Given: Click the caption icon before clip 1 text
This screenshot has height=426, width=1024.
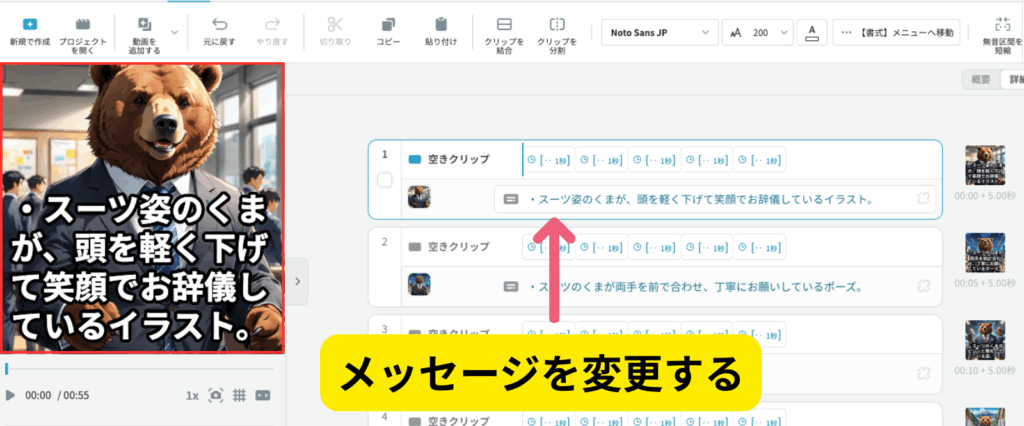Looking at the screenshot, I should pos(511,199).
